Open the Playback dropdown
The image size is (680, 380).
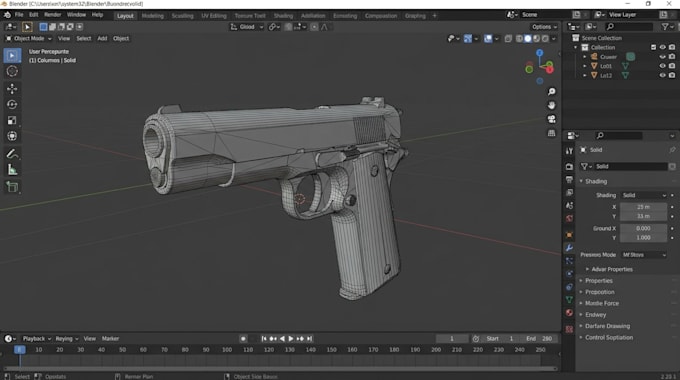pos(36,339)
